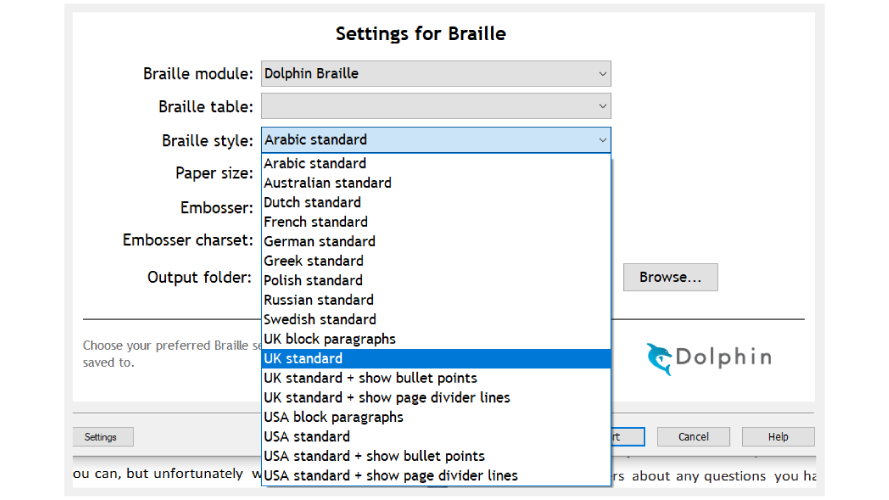Choose UK block paragraphs style

click(329, 339)
